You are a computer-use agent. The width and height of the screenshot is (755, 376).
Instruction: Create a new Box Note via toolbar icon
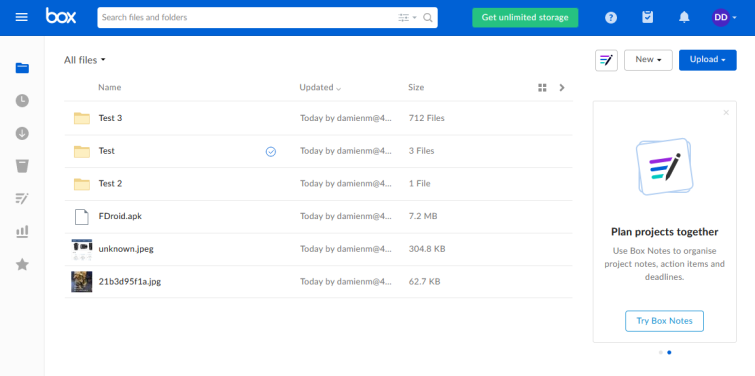606,60
